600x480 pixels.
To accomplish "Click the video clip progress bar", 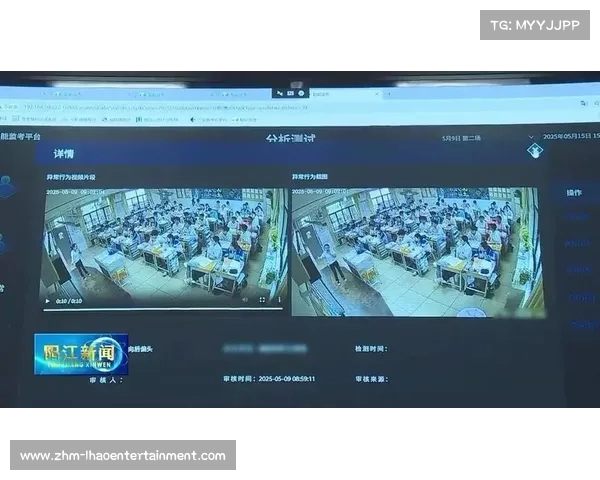I will click(163, 309).
